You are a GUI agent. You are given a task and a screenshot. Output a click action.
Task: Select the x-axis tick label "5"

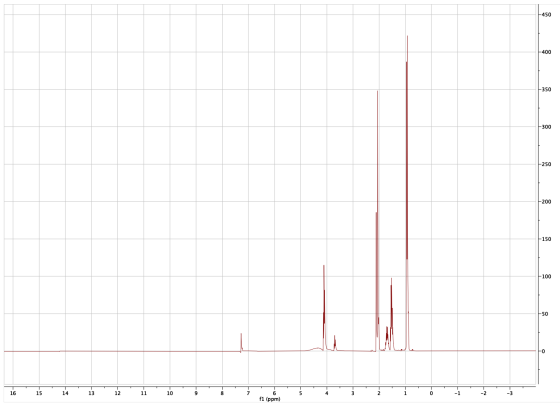tap(300, 393)
